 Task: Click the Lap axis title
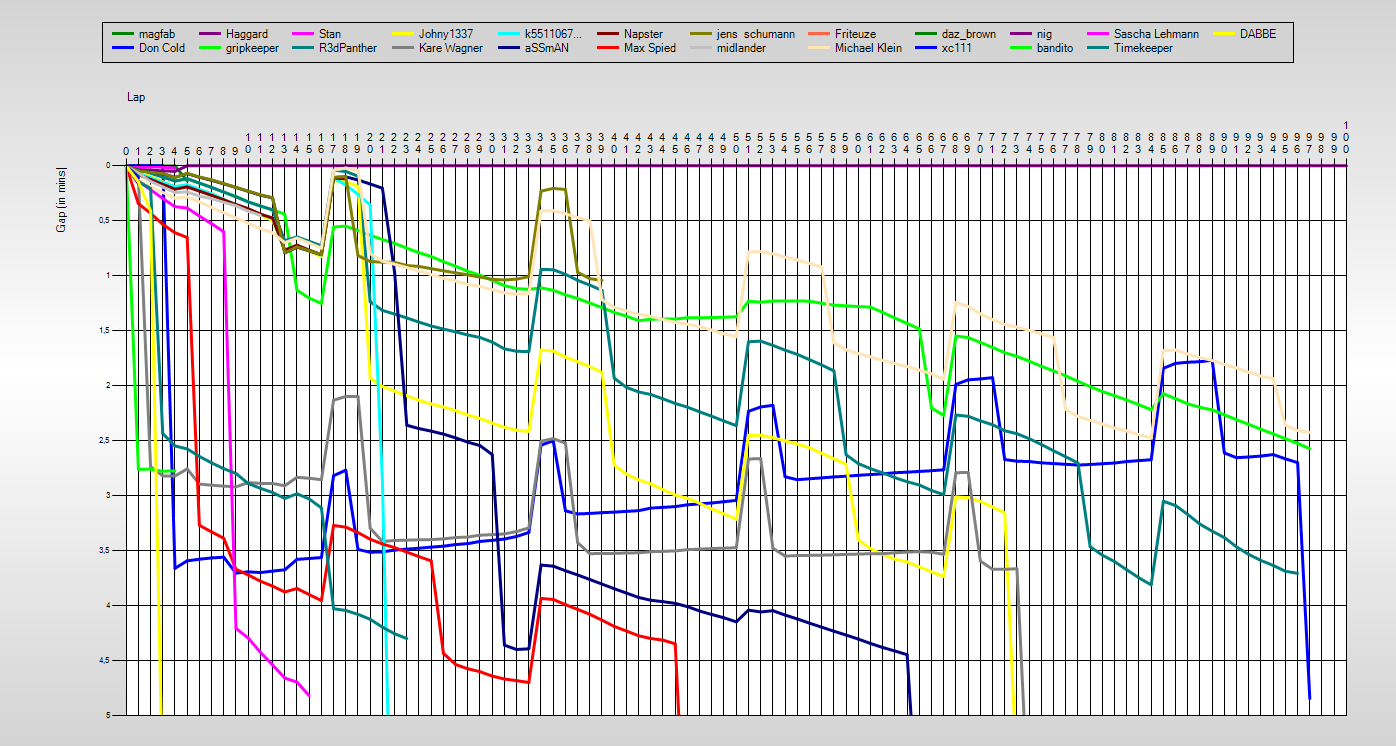click(x=136, y=97)
